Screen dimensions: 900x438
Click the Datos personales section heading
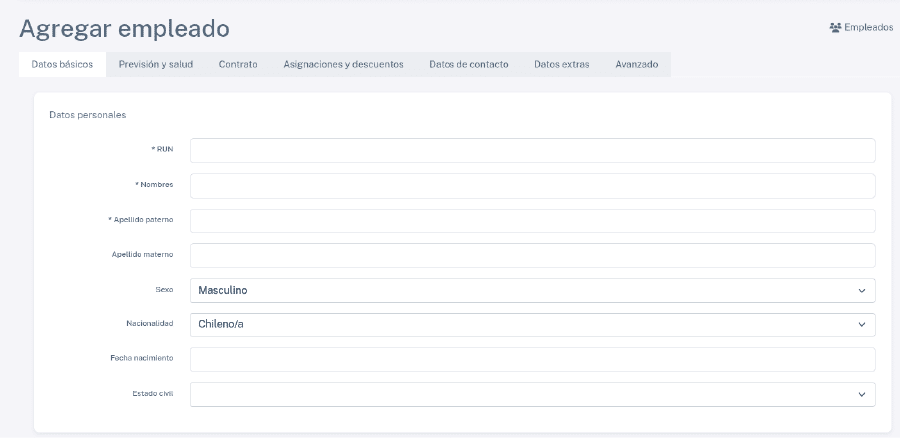[x=87, y=115]
